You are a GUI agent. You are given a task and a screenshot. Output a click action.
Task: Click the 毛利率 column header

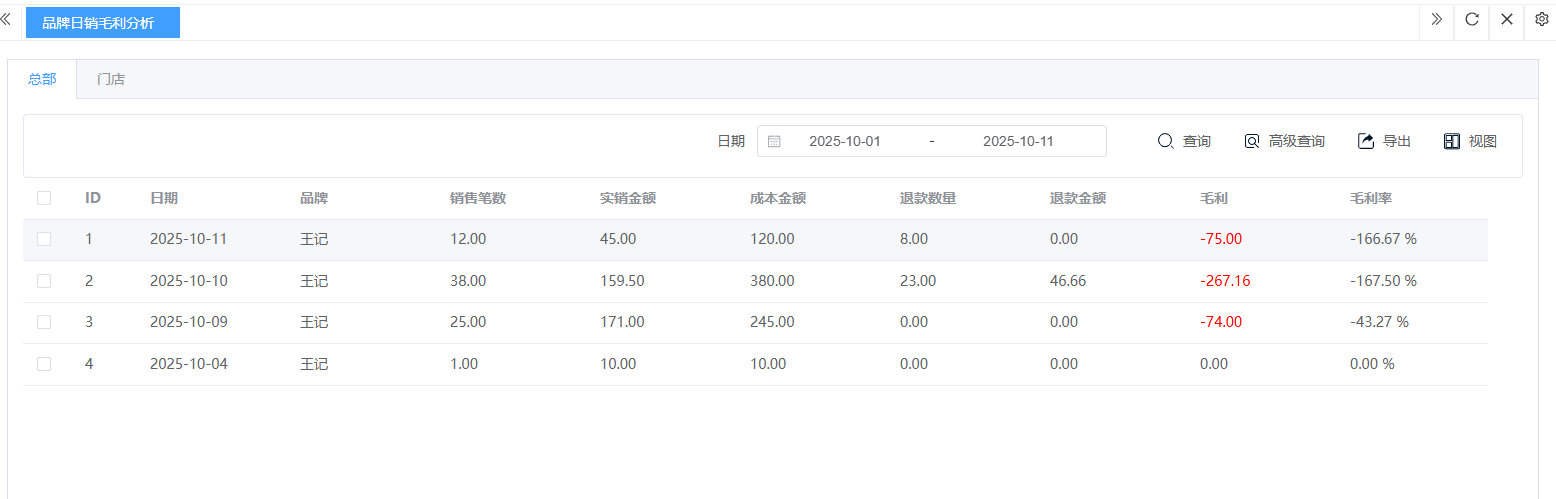click(1370, 198)
